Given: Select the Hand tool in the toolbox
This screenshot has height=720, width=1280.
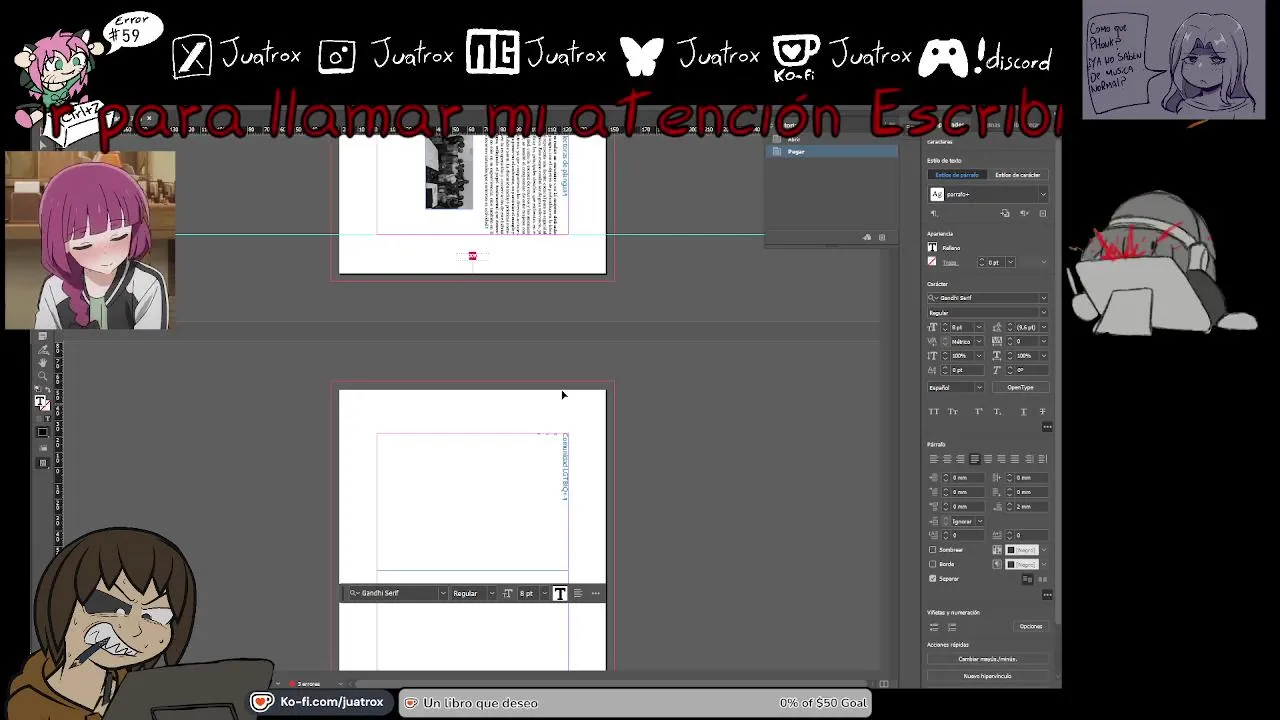Looking at the screenshot, I should (x=43, y=363).
